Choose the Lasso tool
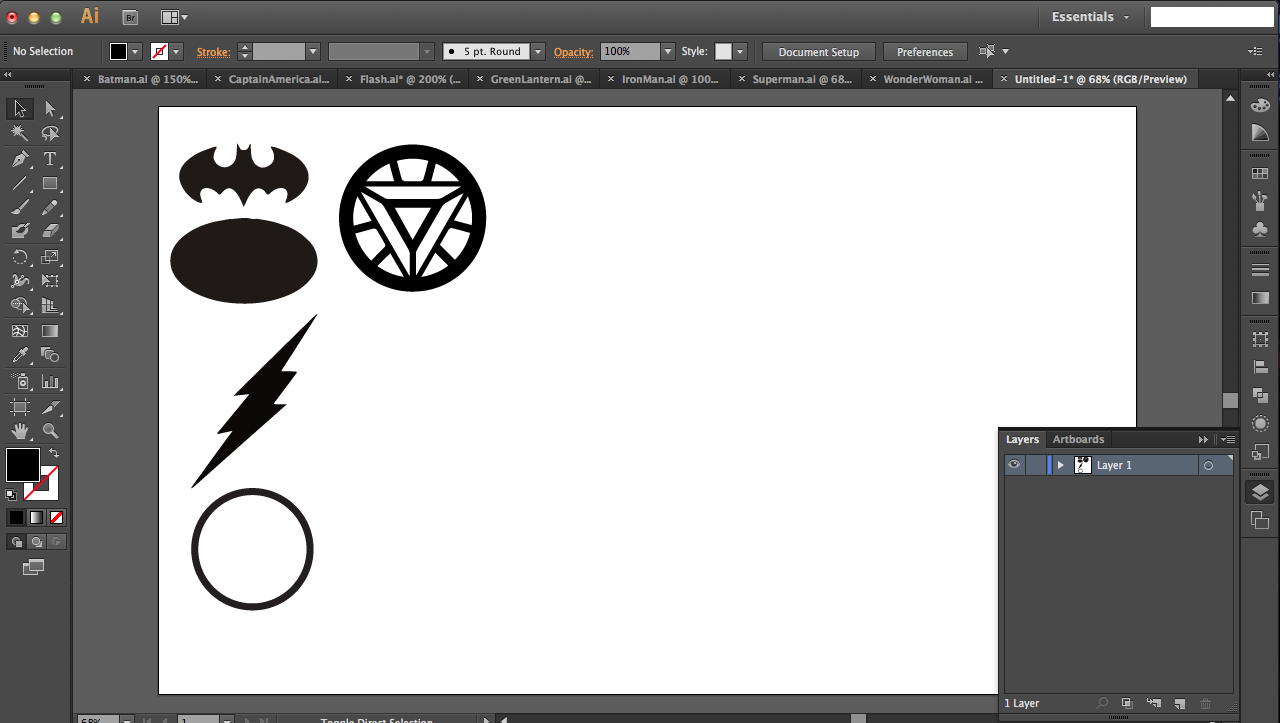The height and width of the screenshot is (723, 1280). tap(50, 134)
